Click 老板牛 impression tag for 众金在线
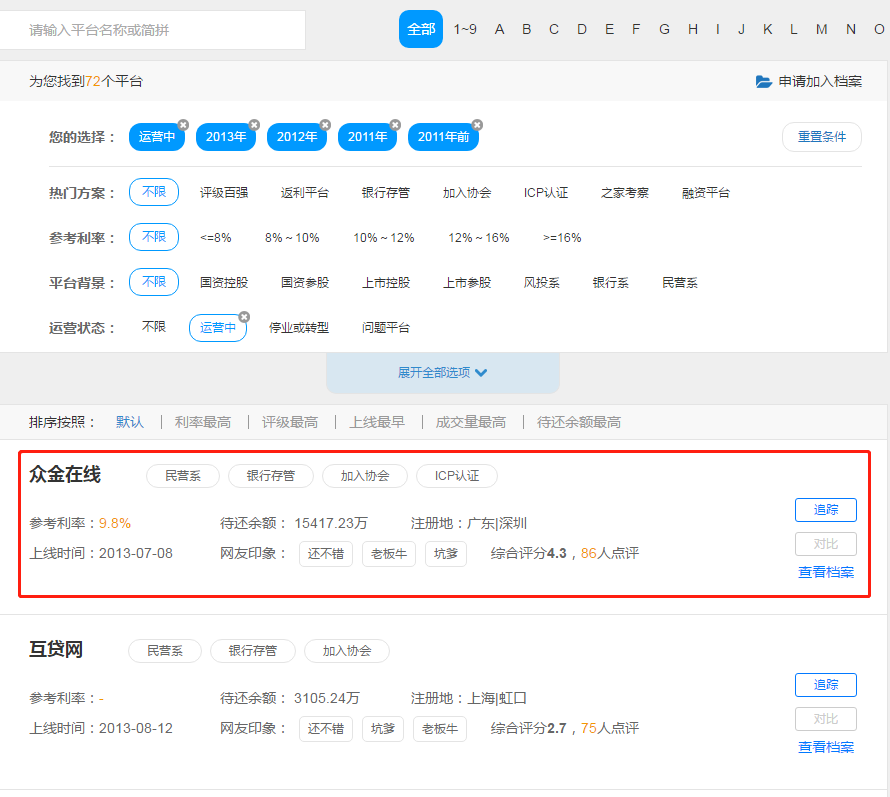 (389, 554)
